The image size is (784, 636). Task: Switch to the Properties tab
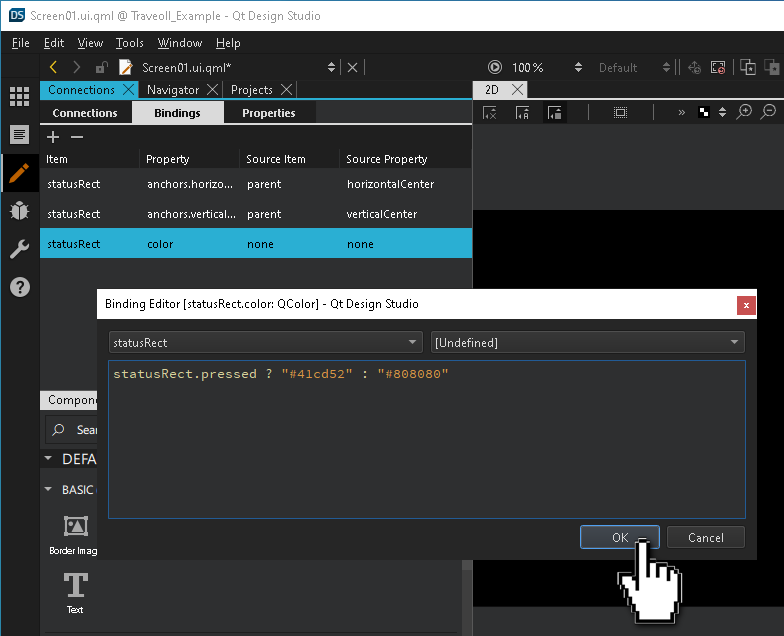tap(268, 113)
